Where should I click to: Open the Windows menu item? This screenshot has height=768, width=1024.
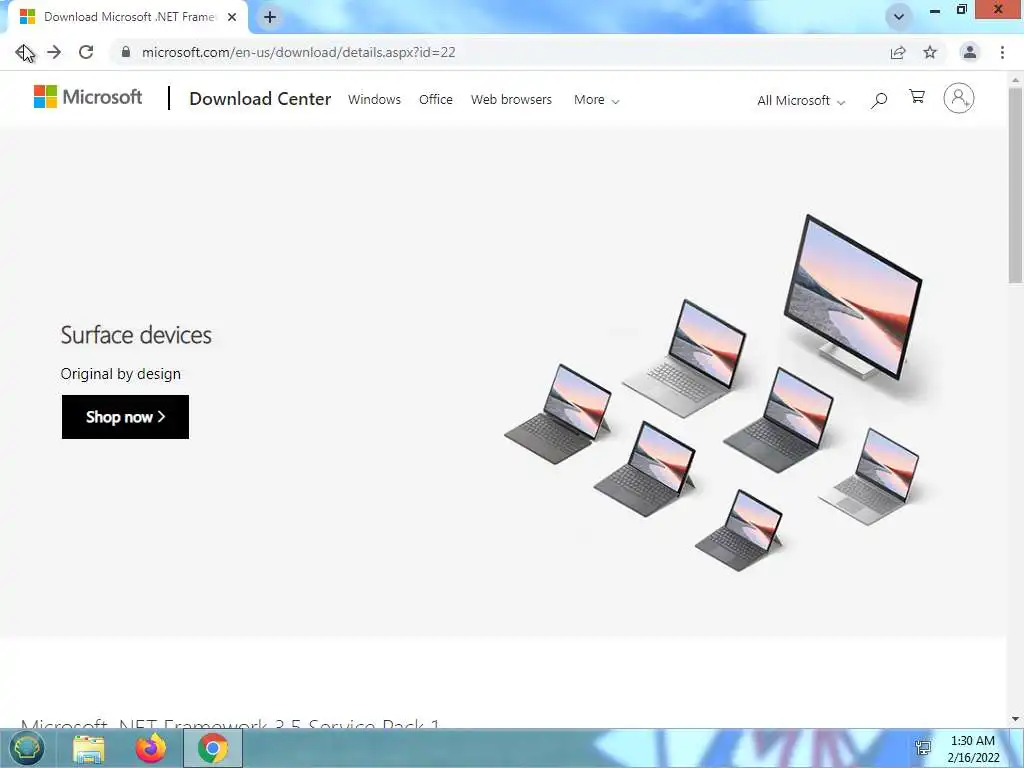pos(374,100)
